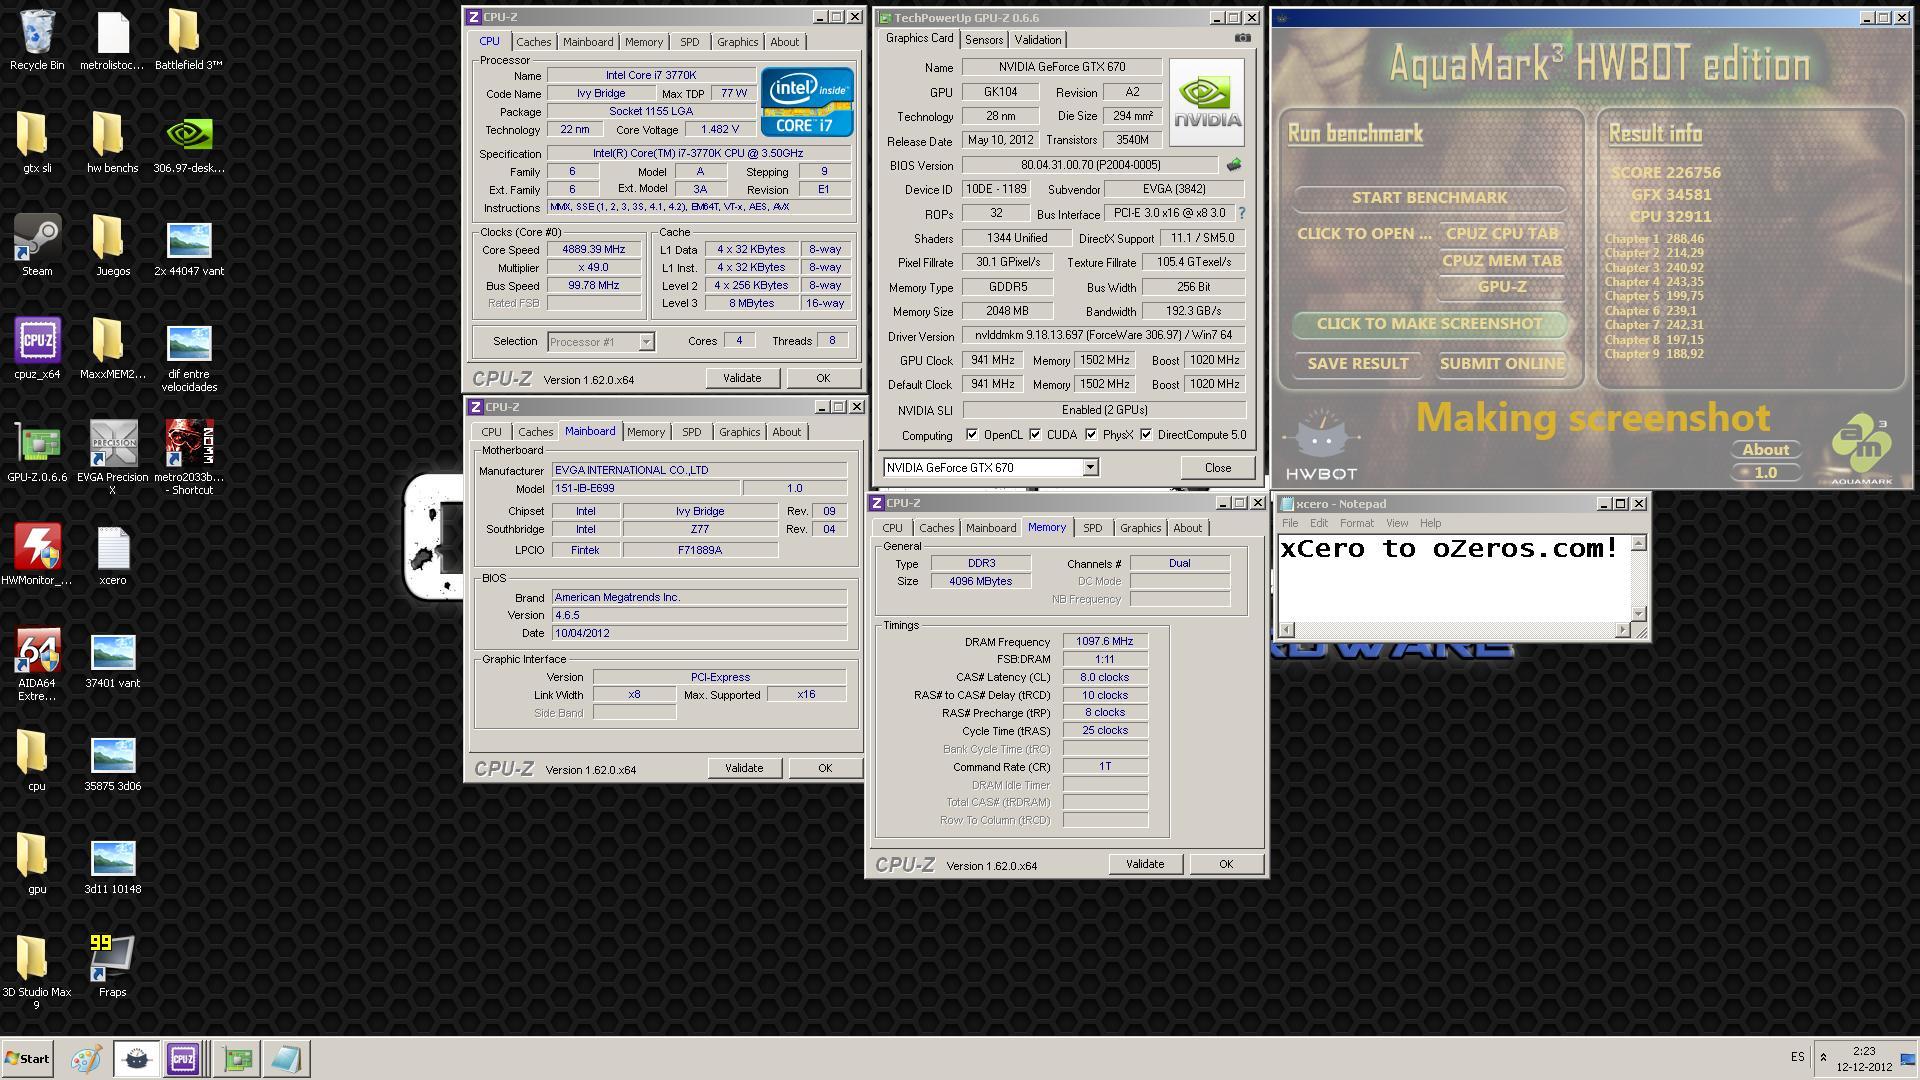Screen dimensions: 1920x1080
Task: Open the Juegos folder
Action: 112,246
